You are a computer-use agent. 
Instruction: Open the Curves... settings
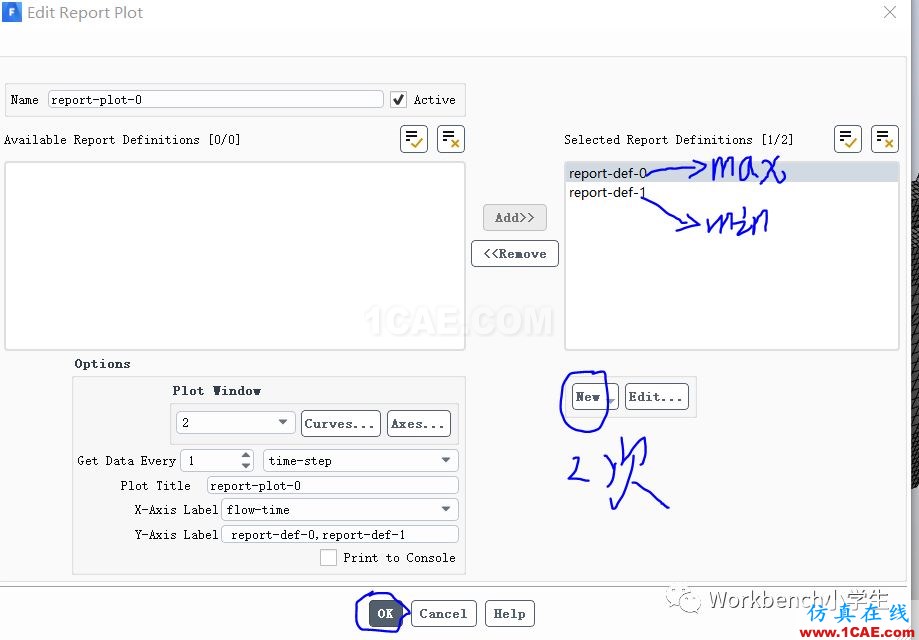coord(341,424)
